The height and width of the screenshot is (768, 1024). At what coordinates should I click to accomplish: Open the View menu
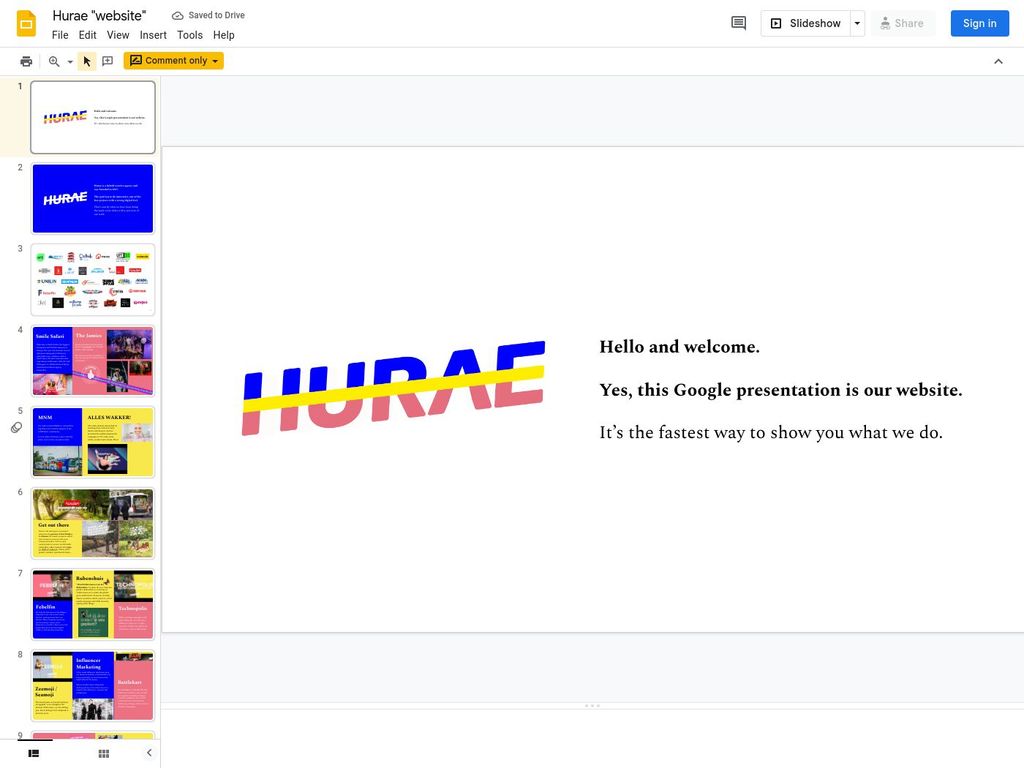(118, 35)
